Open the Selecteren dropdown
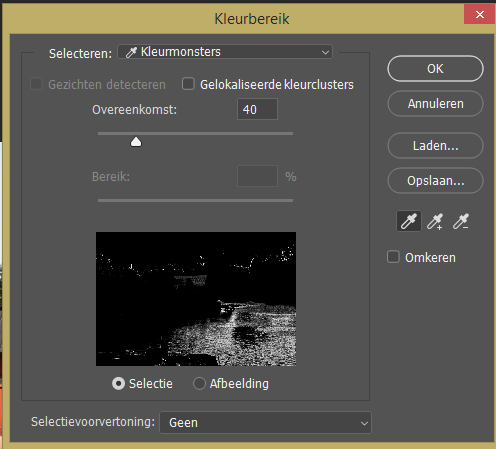This screenshot has width=496, height=449. click(x=225, y=52)
